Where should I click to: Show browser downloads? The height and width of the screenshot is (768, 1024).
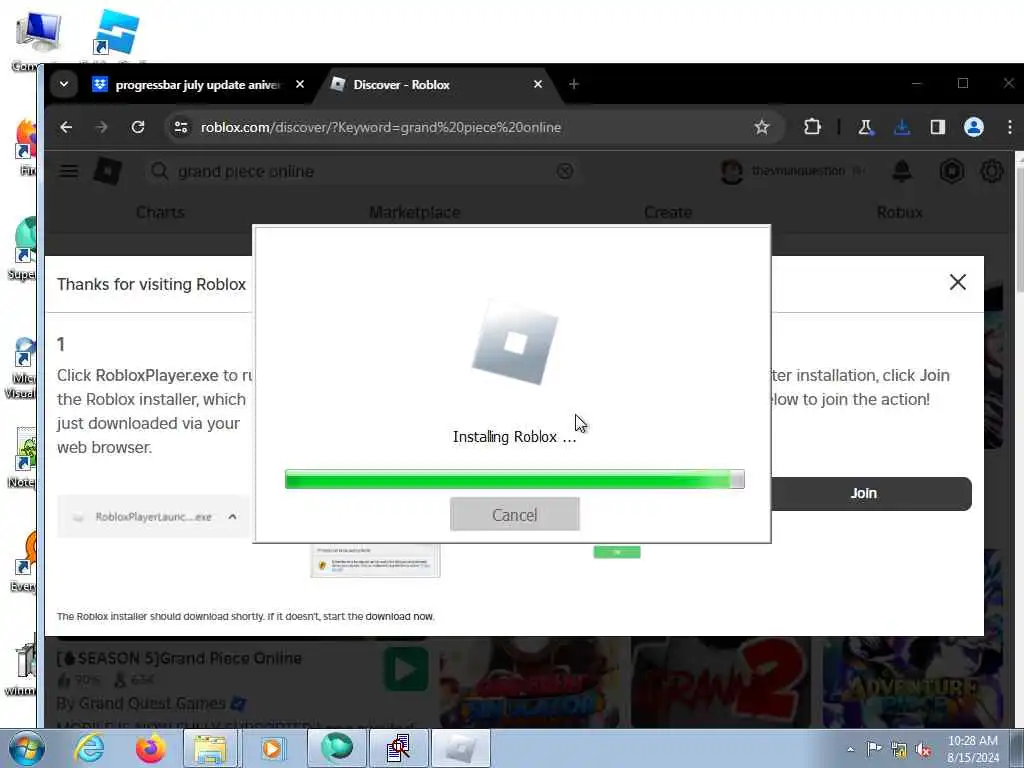902,127
